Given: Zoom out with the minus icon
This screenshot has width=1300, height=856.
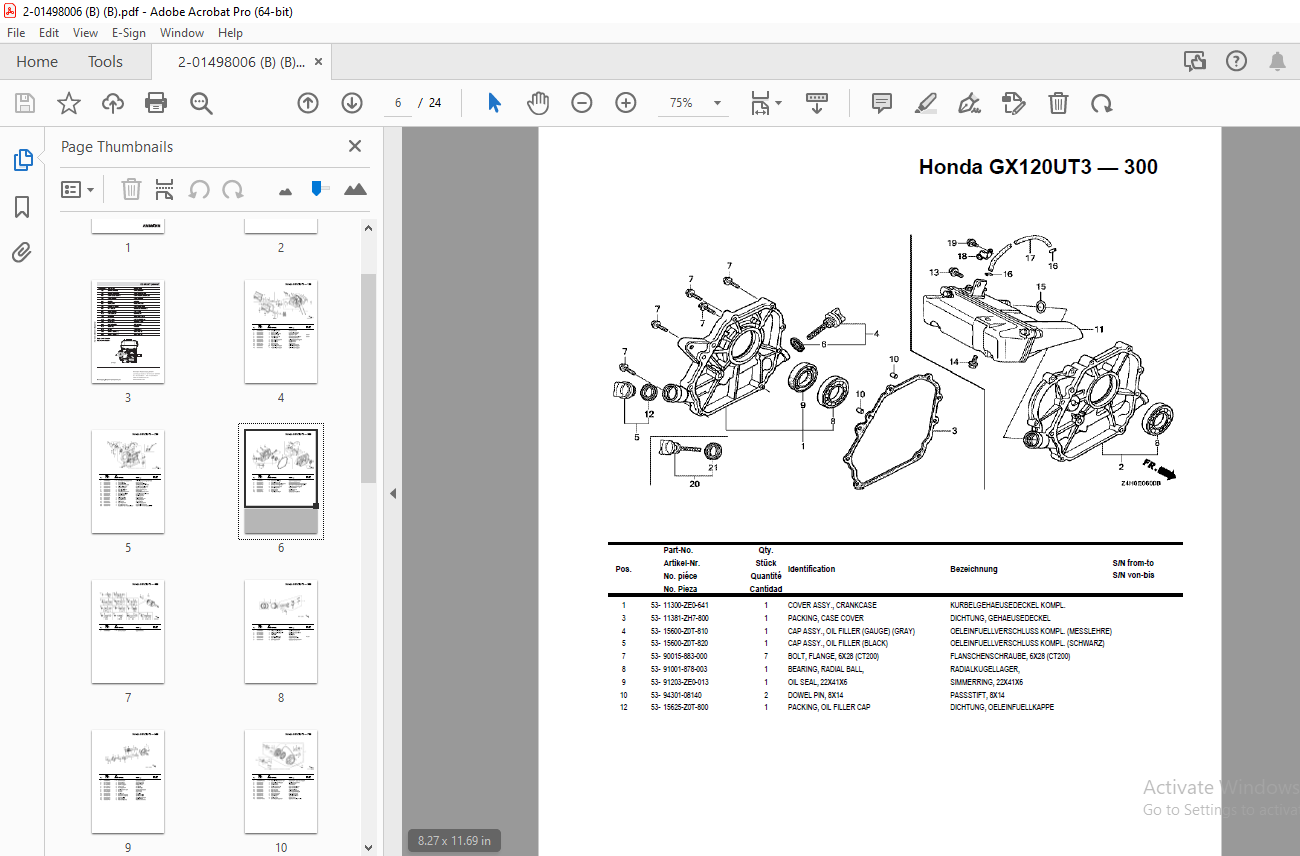Looking at the screenshot, I should point(582,103).
